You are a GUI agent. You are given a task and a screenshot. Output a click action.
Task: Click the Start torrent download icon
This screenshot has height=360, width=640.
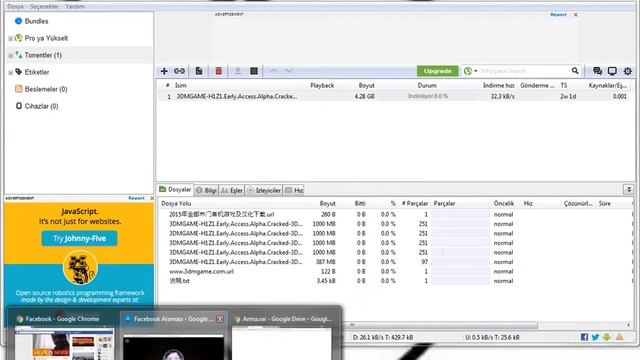pos(238,71)
